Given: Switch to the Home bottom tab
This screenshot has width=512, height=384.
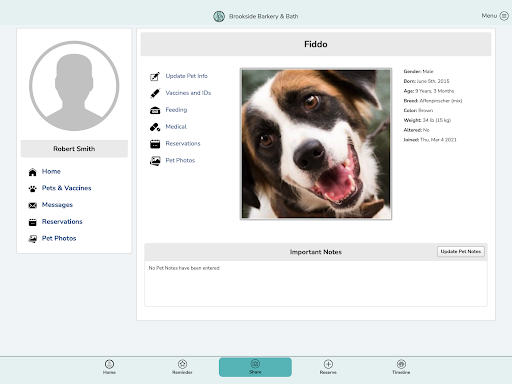Looking at the screenshot, I should [109, 367].
